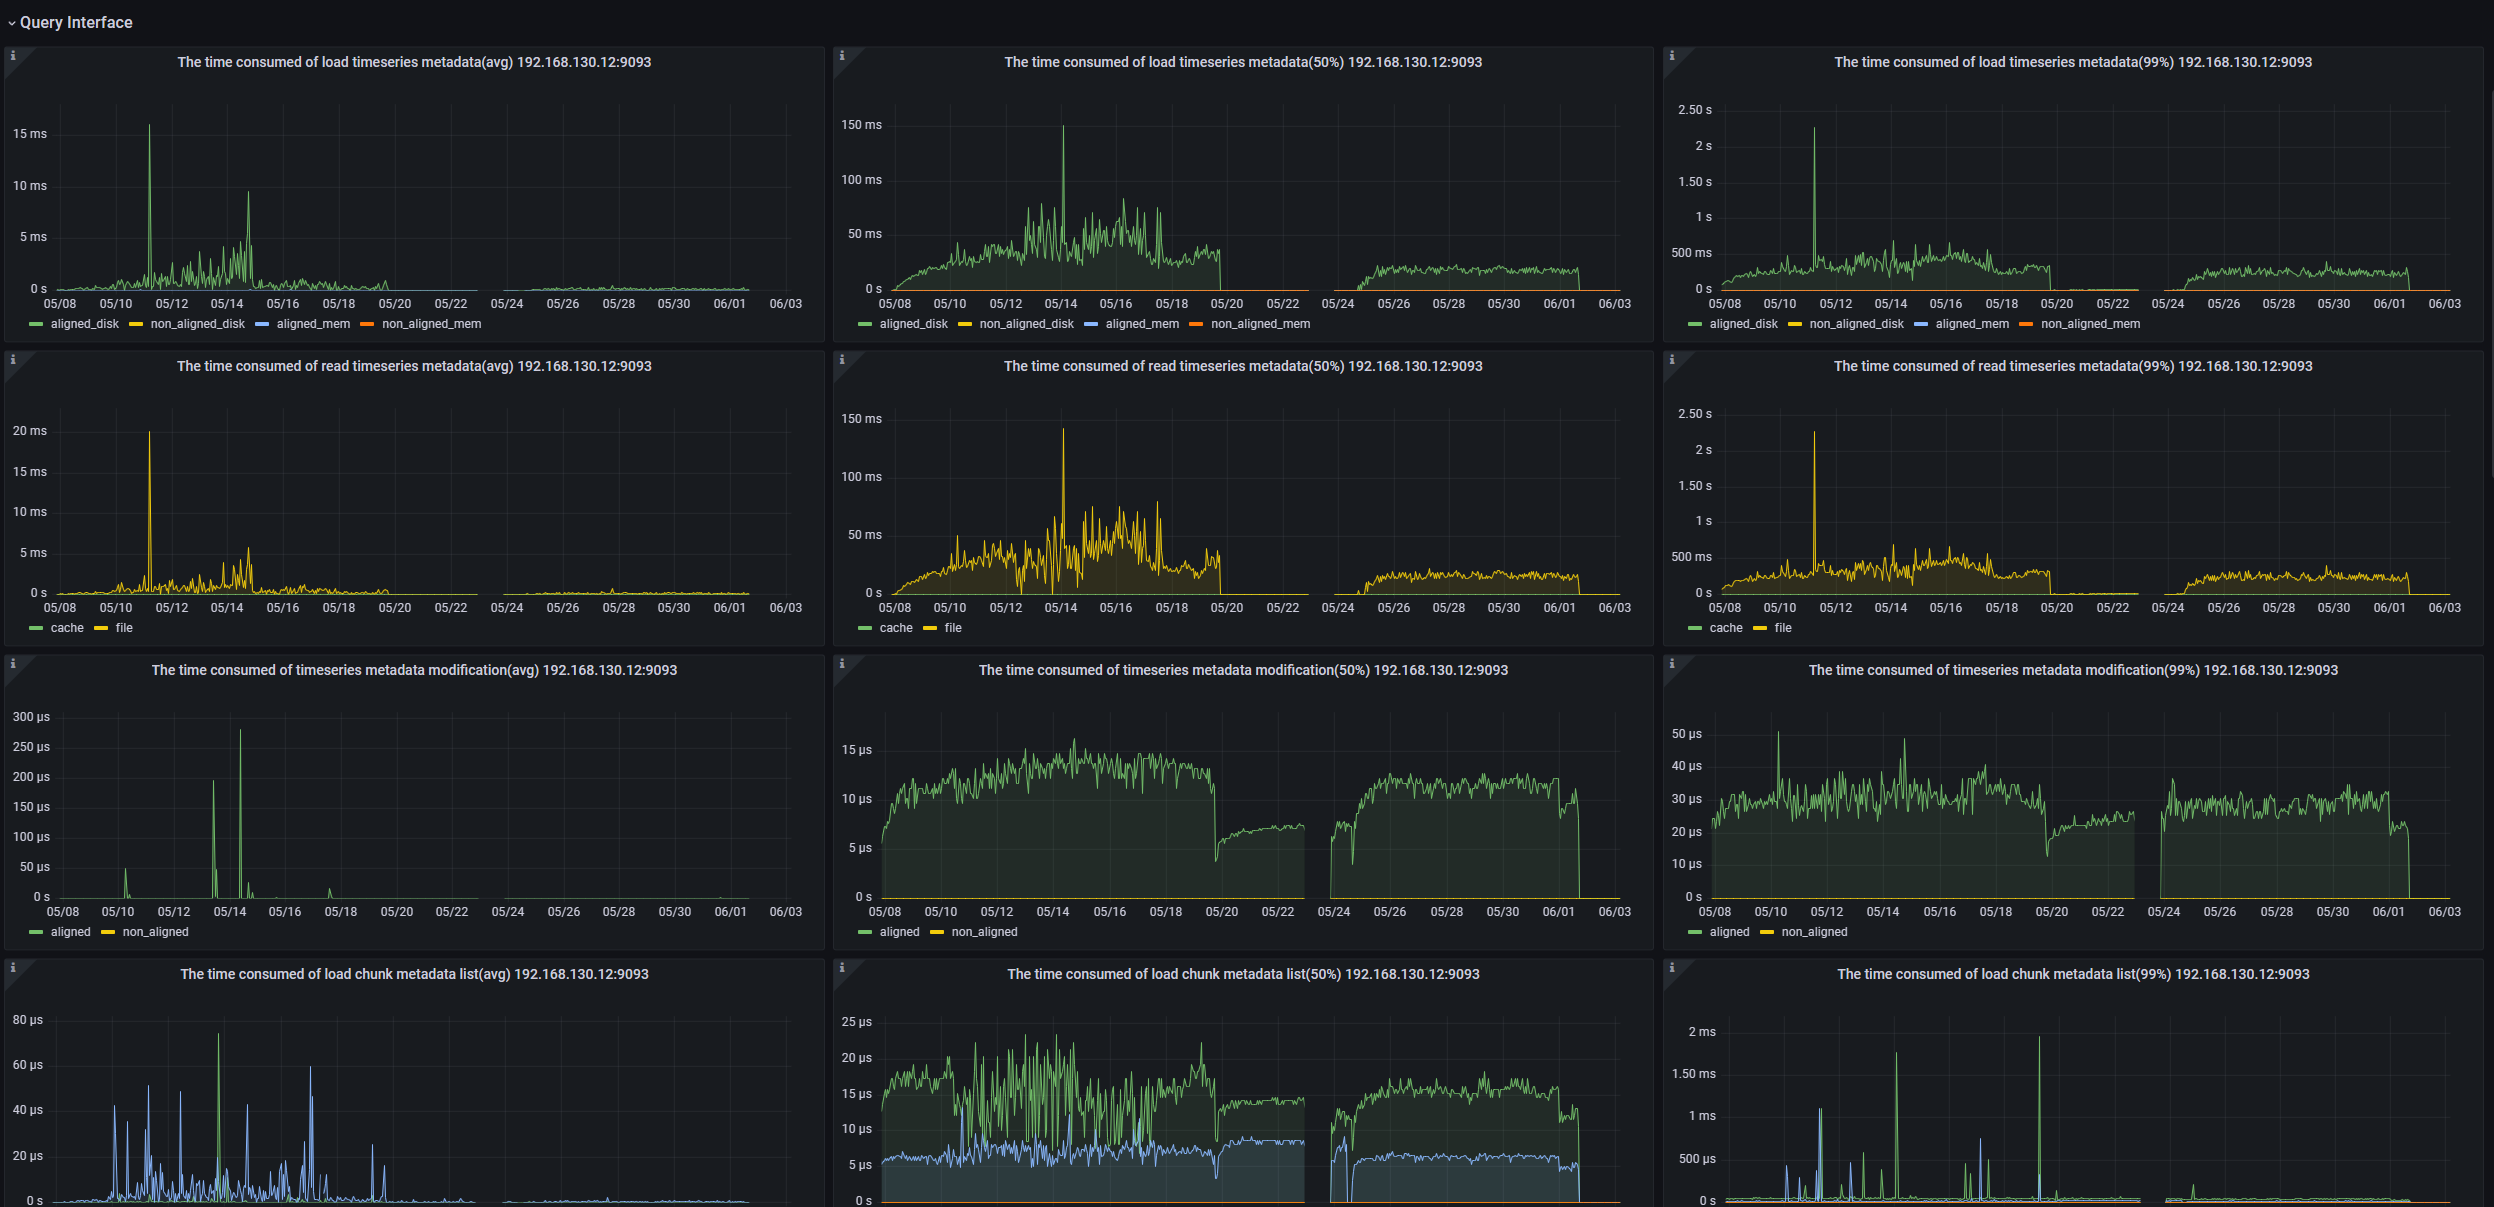Toggle non_aligned series in metadata modification(99%) legend
Screen dimensions: 2494x1207
pos(1814,932)
